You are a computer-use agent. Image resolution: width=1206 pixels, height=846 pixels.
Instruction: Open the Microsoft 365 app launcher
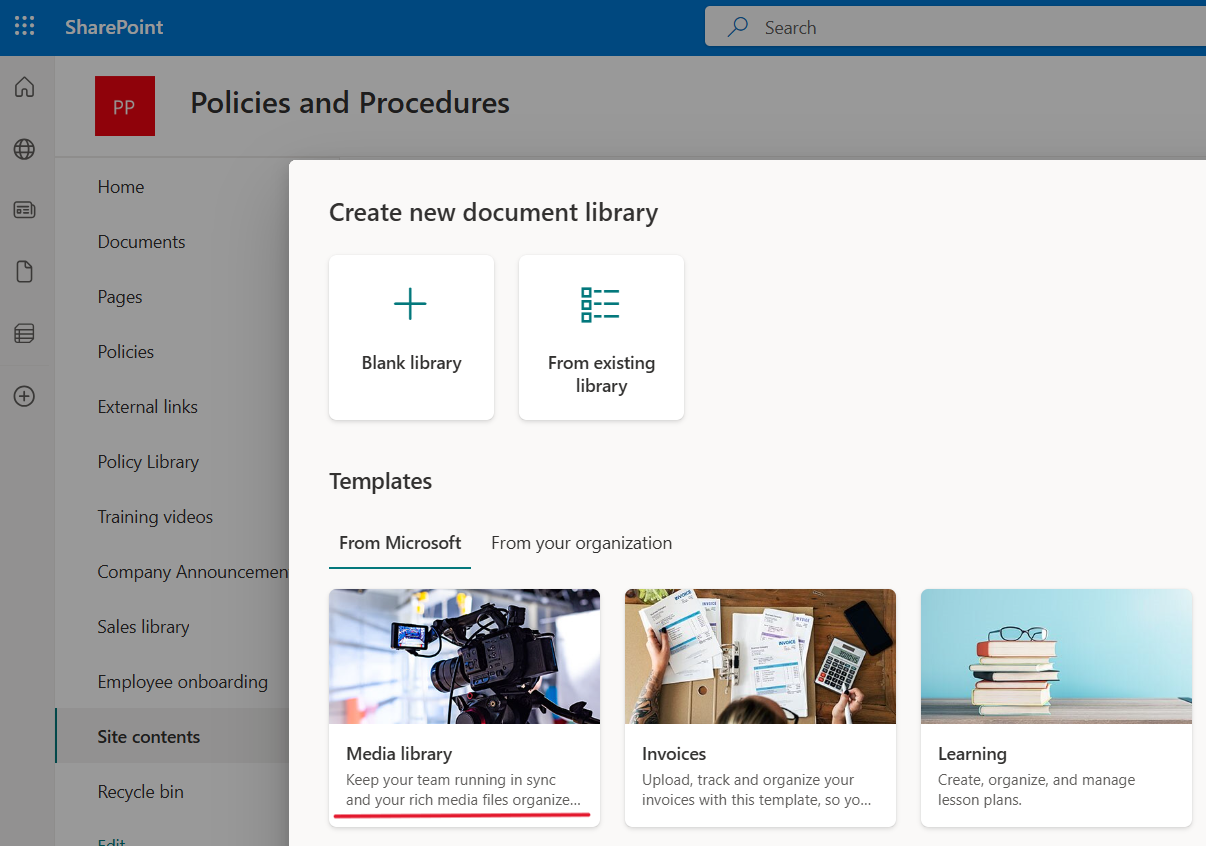click(x=24, y=26)
